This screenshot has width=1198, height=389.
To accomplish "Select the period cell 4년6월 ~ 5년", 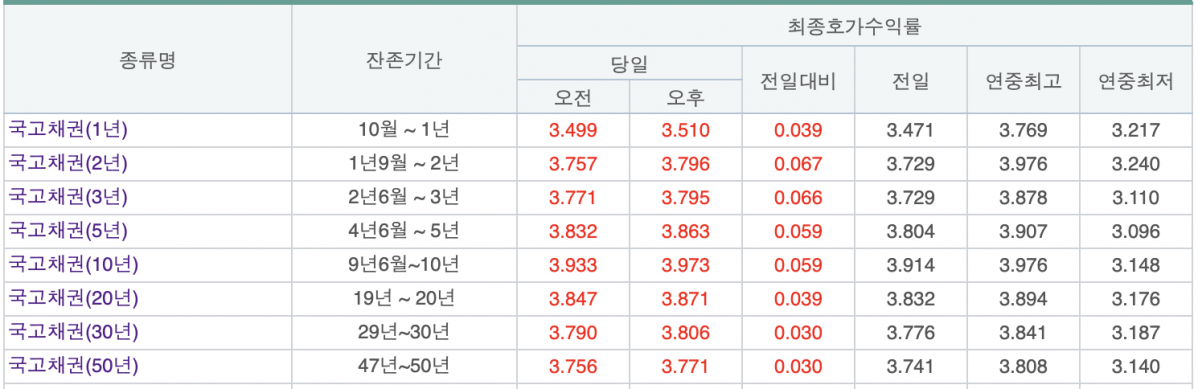I will [404, 231].
